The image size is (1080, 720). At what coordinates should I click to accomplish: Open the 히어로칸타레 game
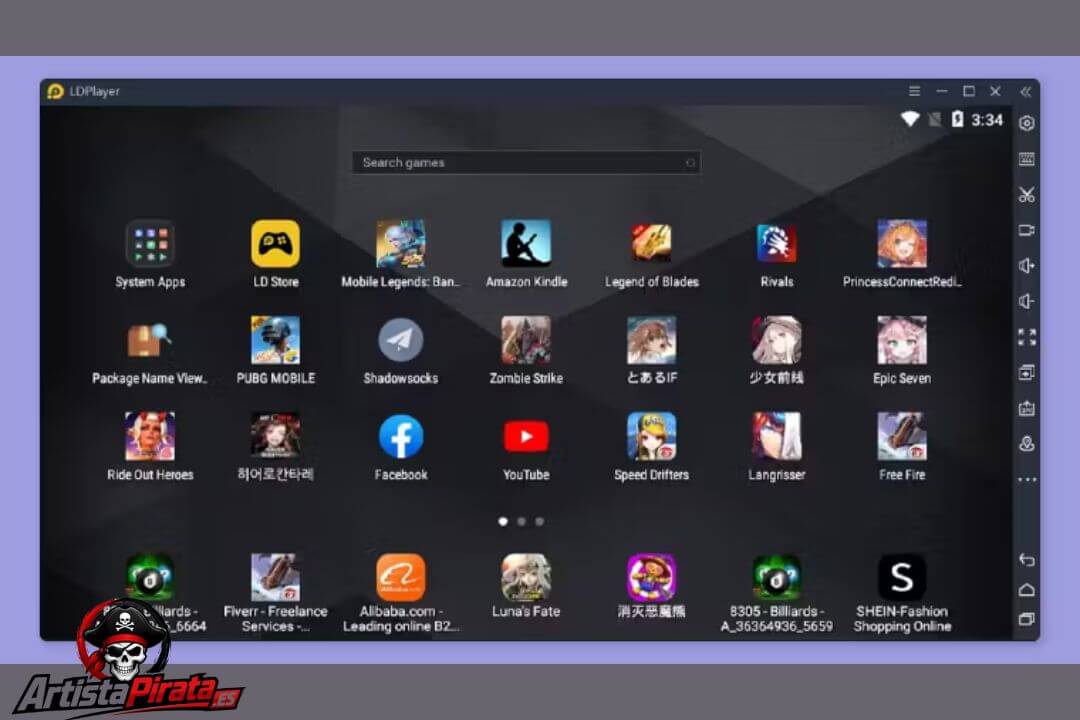[276, 437]
